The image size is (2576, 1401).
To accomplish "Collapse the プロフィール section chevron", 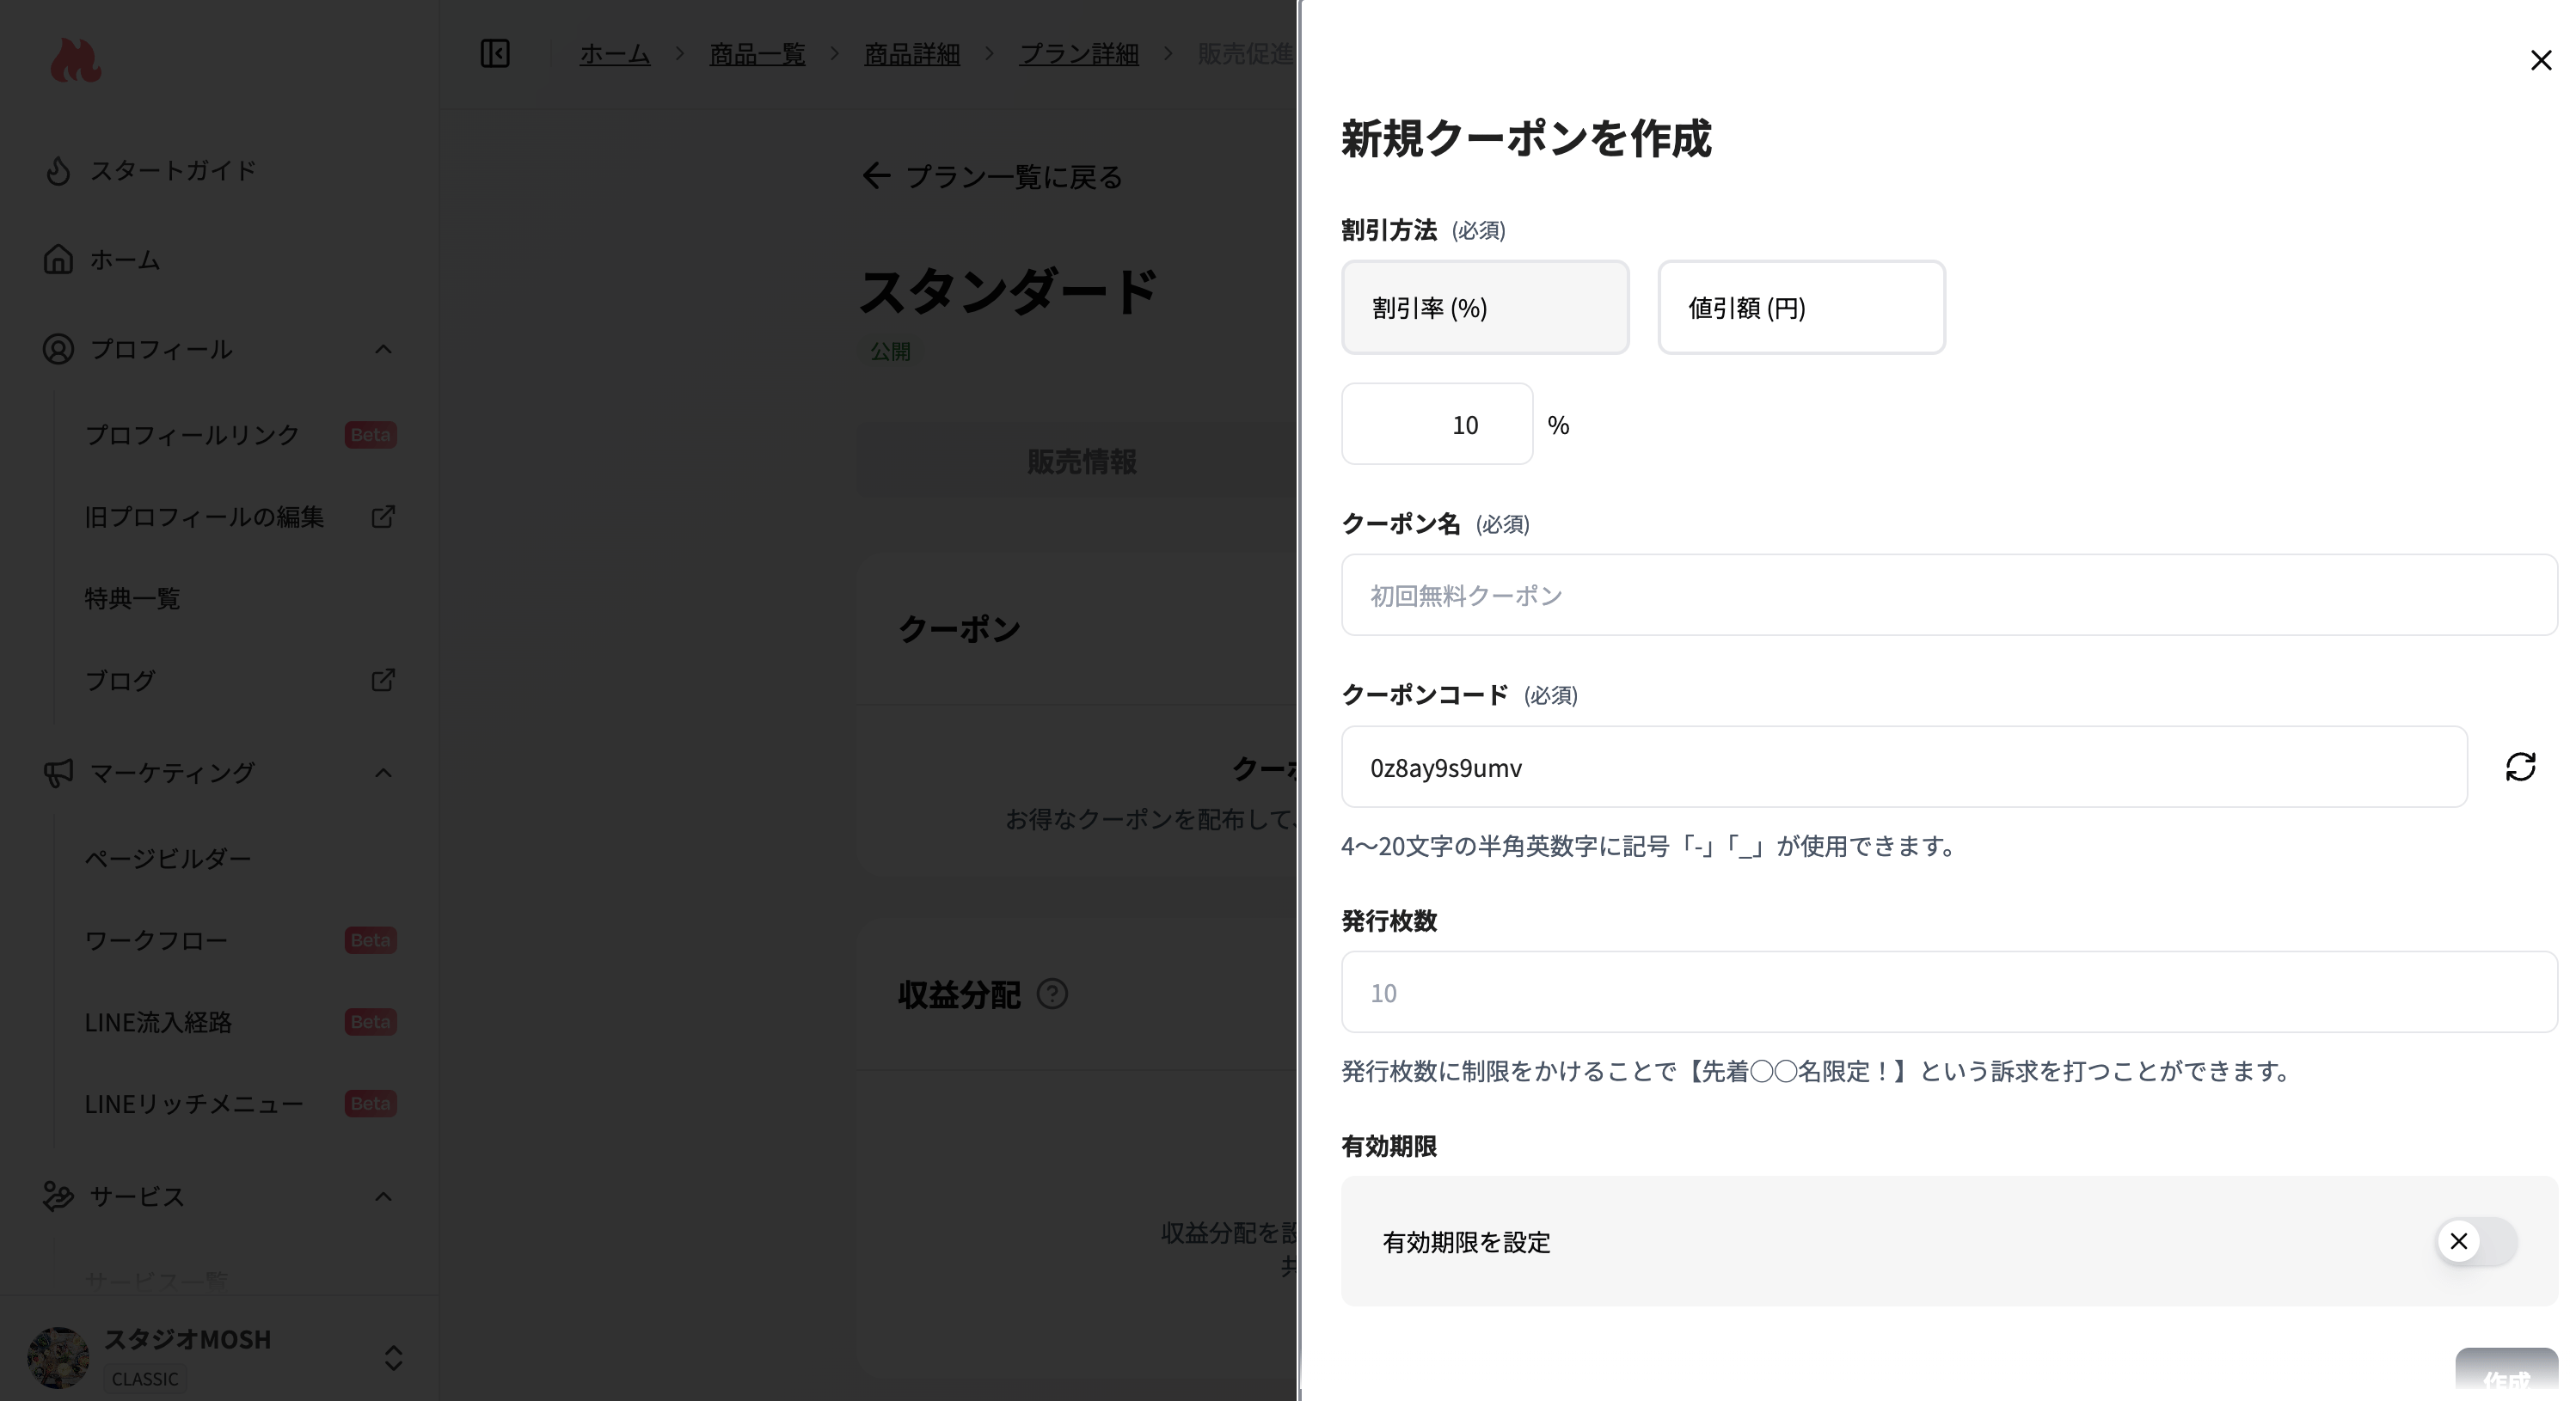I will [383, 349].
